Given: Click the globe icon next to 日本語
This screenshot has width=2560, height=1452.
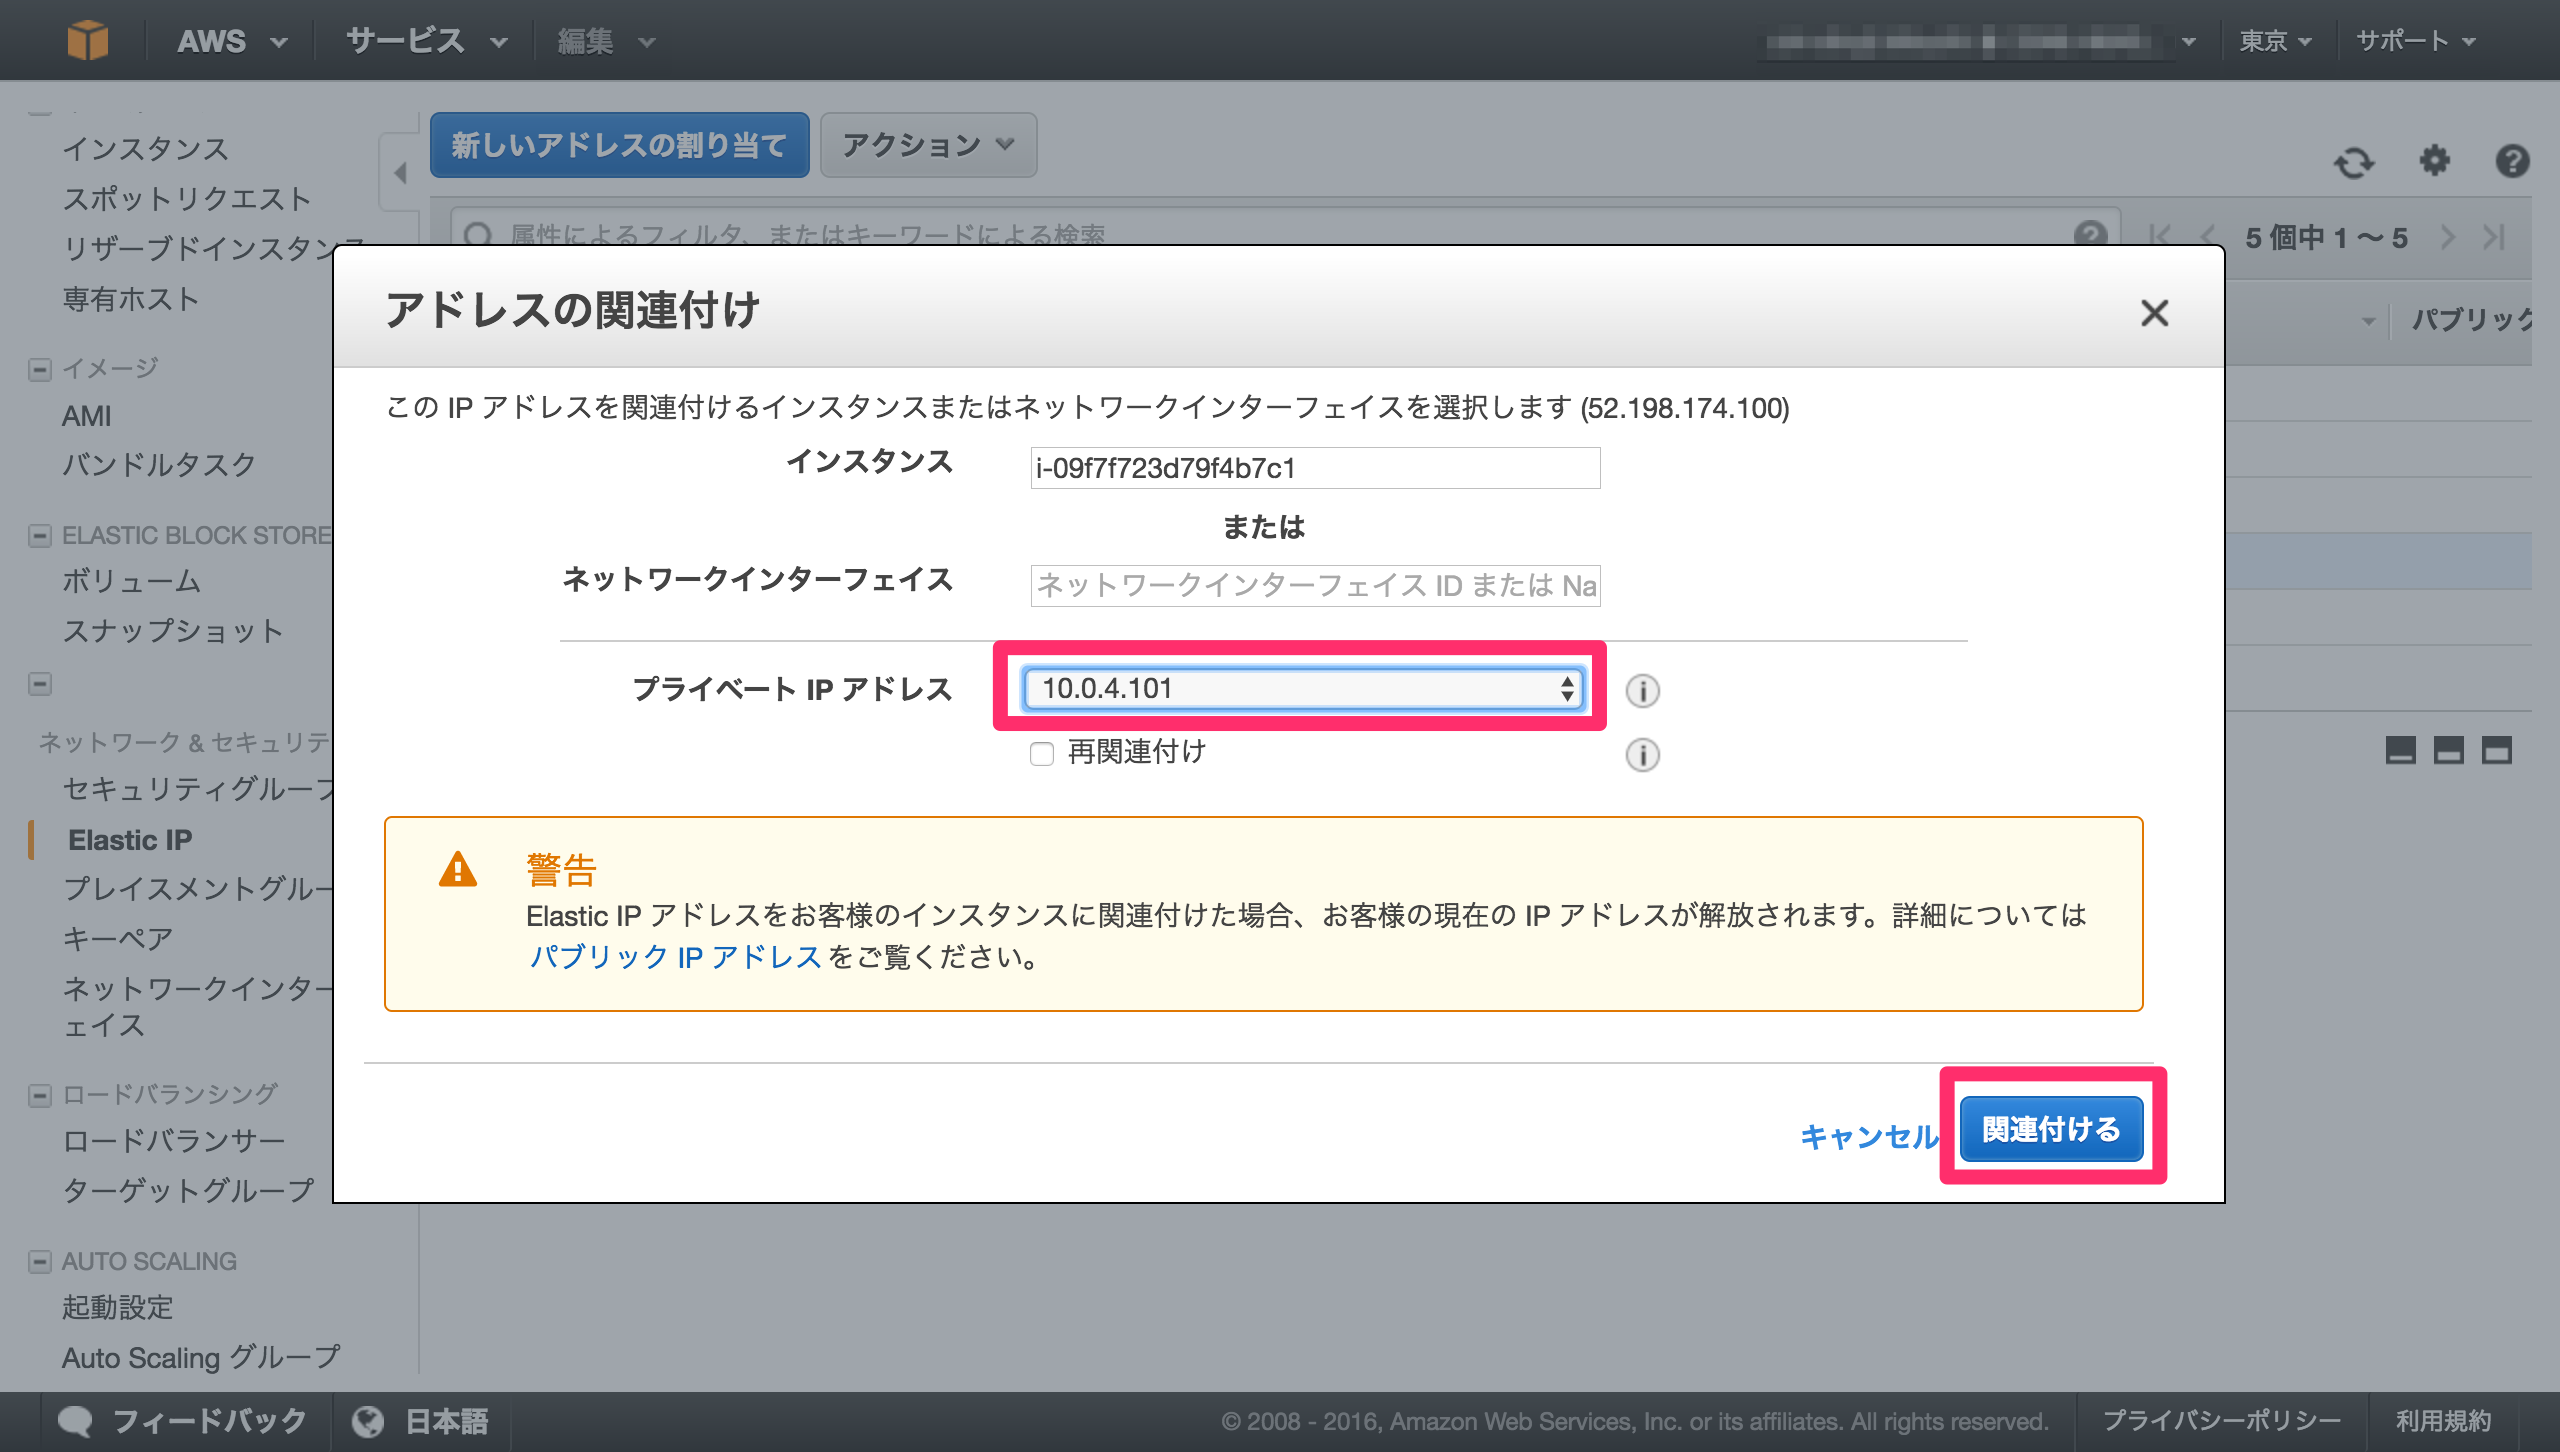Looking at the screenshot, I should click(369, 1421).
